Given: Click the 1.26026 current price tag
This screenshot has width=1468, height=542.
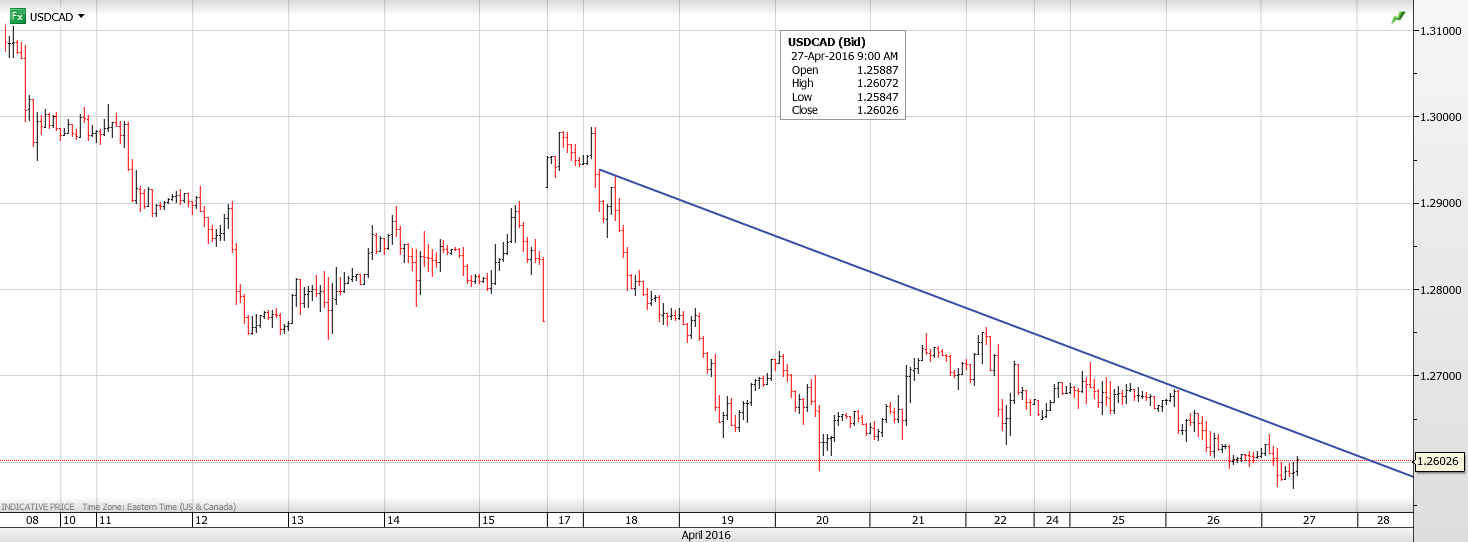Looking at the screenshot, I should [1440, 461].
